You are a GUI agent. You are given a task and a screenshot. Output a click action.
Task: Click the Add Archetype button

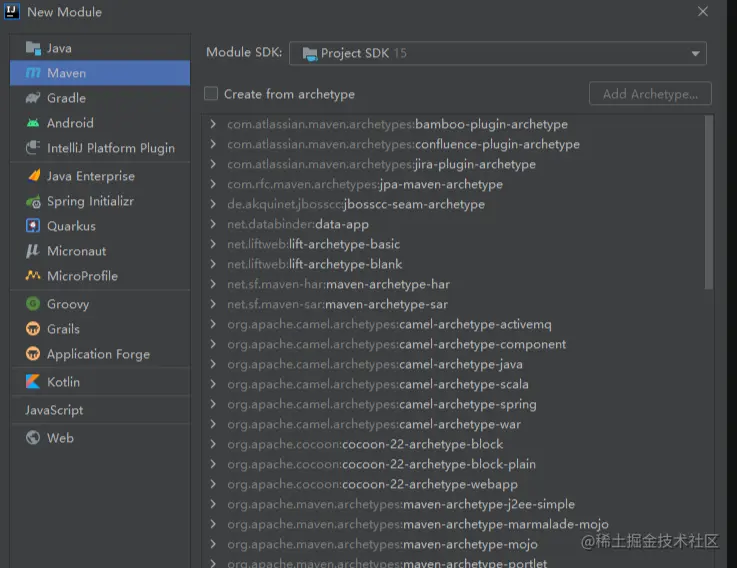coord(650,94)
